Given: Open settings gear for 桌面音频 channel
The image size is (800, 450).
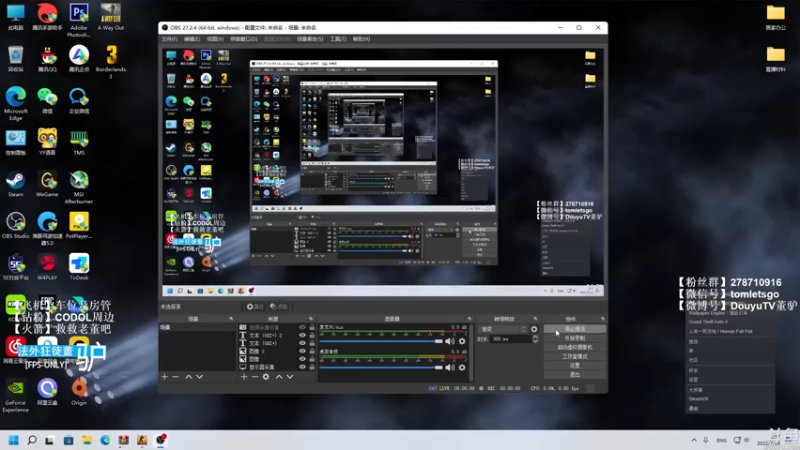Looking at the screenshot, I should [x=462, y=367].
